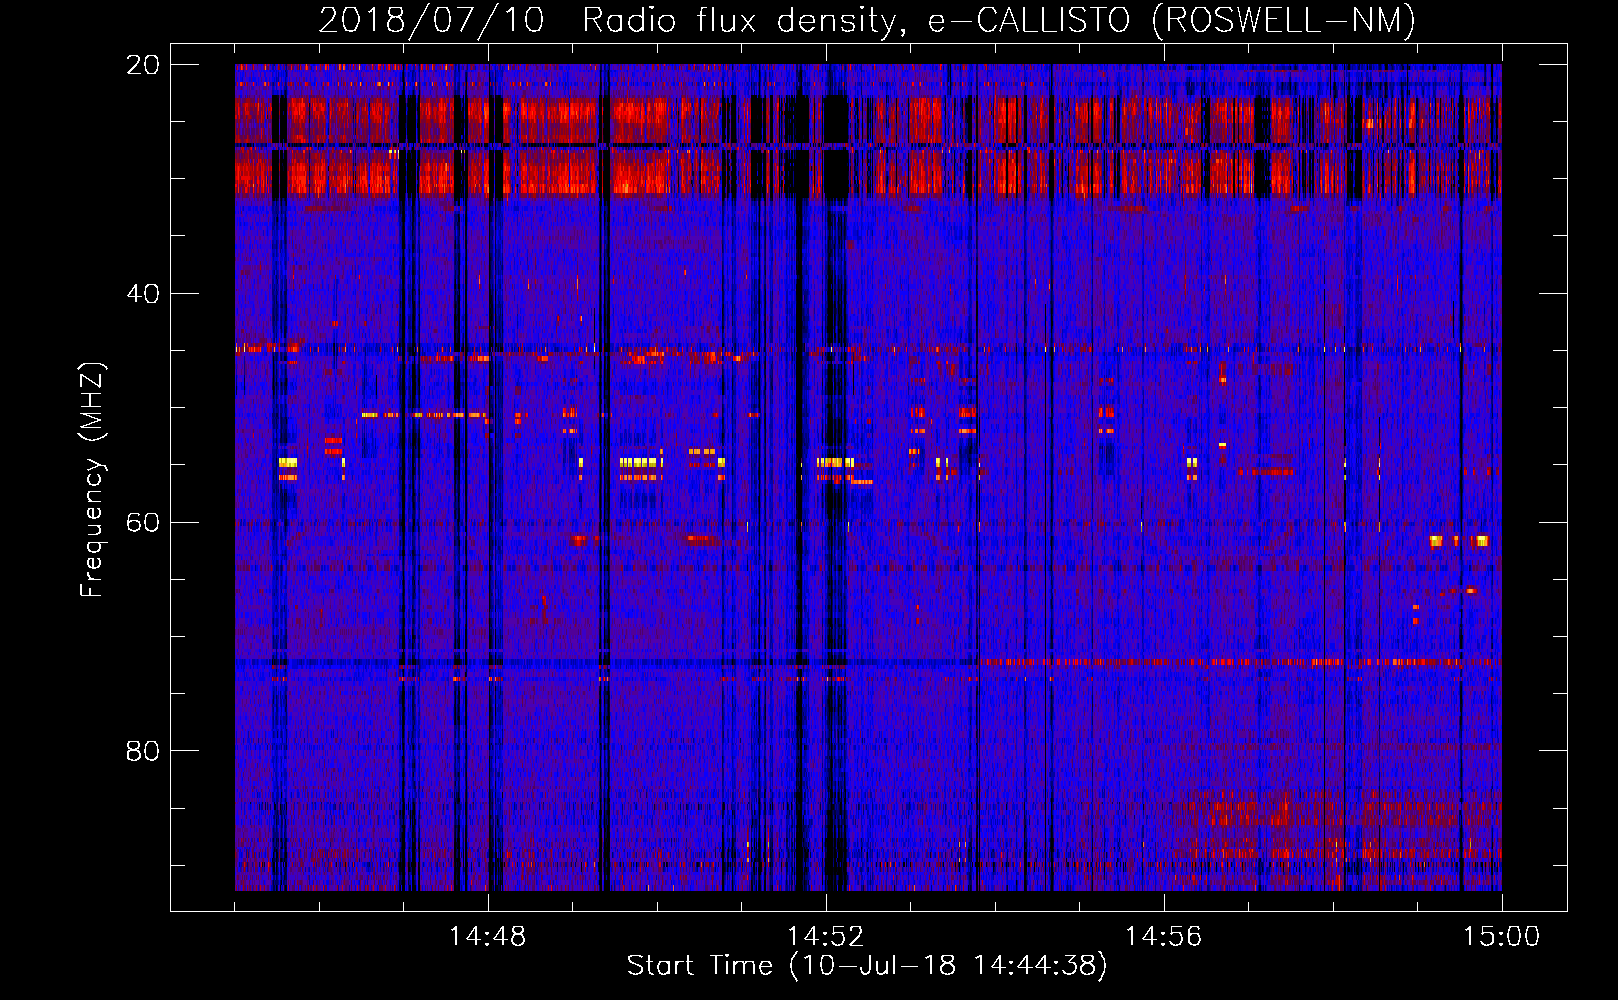Select the 14:56 time tick label
This screenshot has height=1000, width=1618.
1163,937
